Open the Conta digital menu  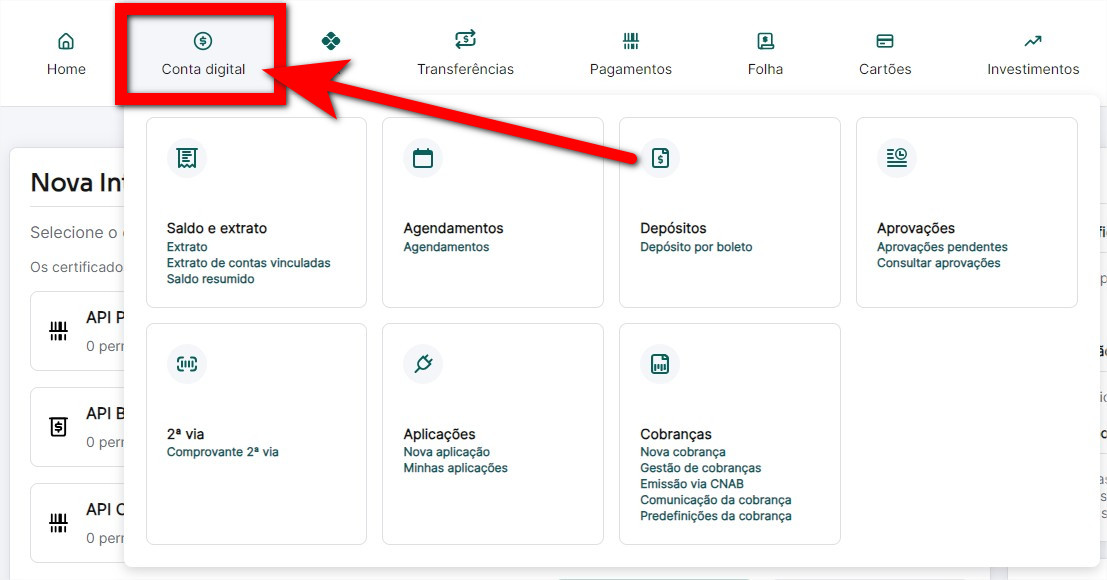[x=203, y=54]
